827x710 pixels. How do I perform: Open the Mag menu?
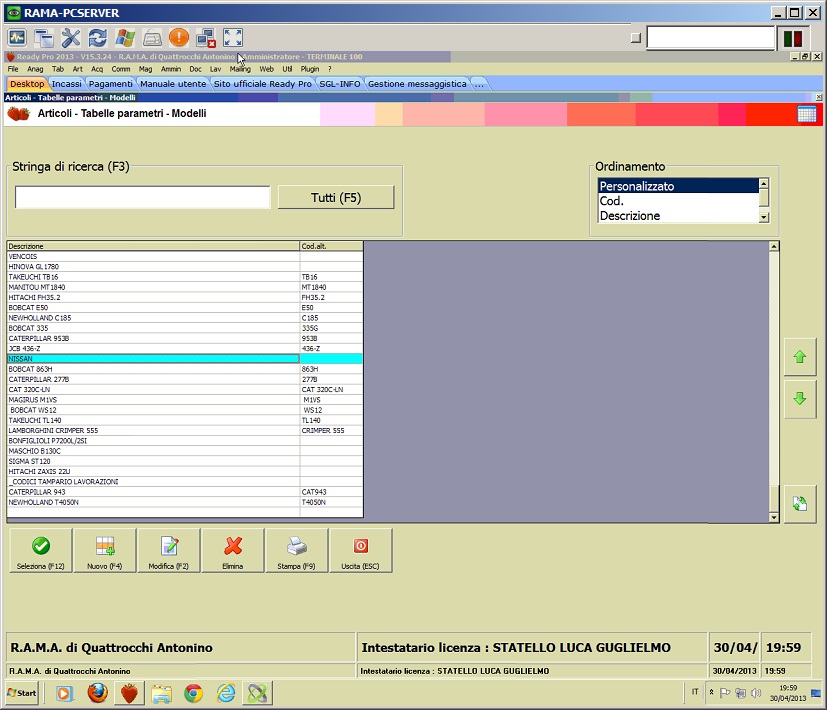coord(146,69)
